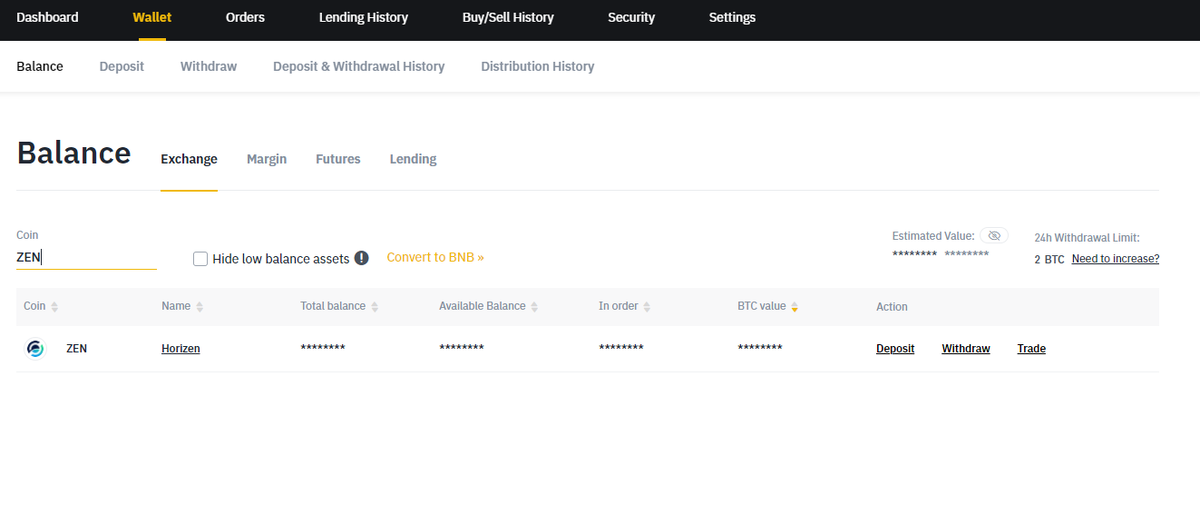Switch to the Lending balance tab
1200x505 pixels.
[413, 159]
